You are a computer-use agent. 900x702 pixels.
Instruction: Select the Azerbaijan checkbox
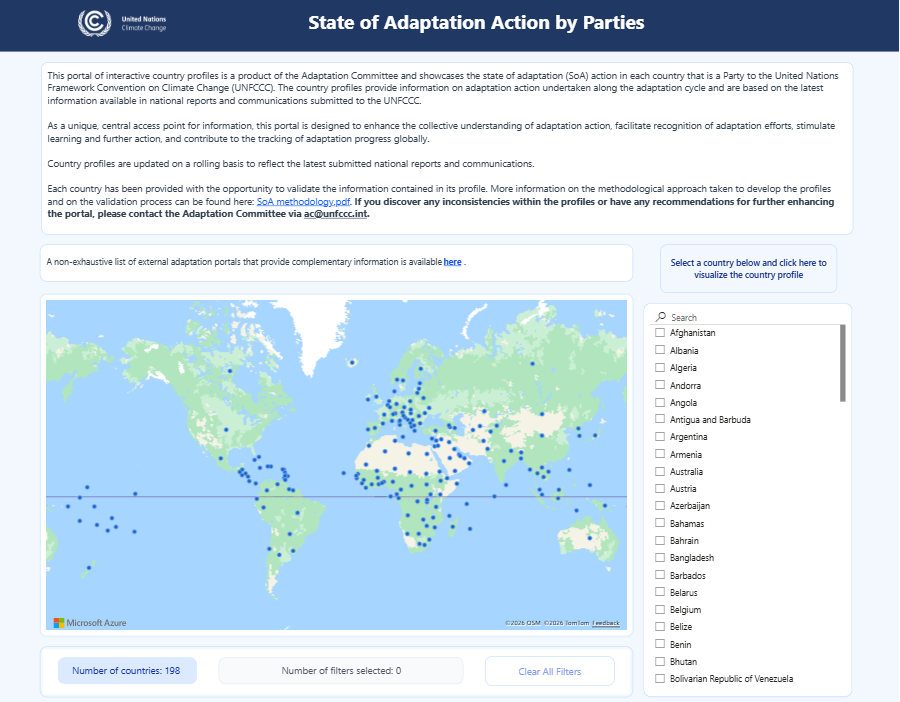point(660,506)
